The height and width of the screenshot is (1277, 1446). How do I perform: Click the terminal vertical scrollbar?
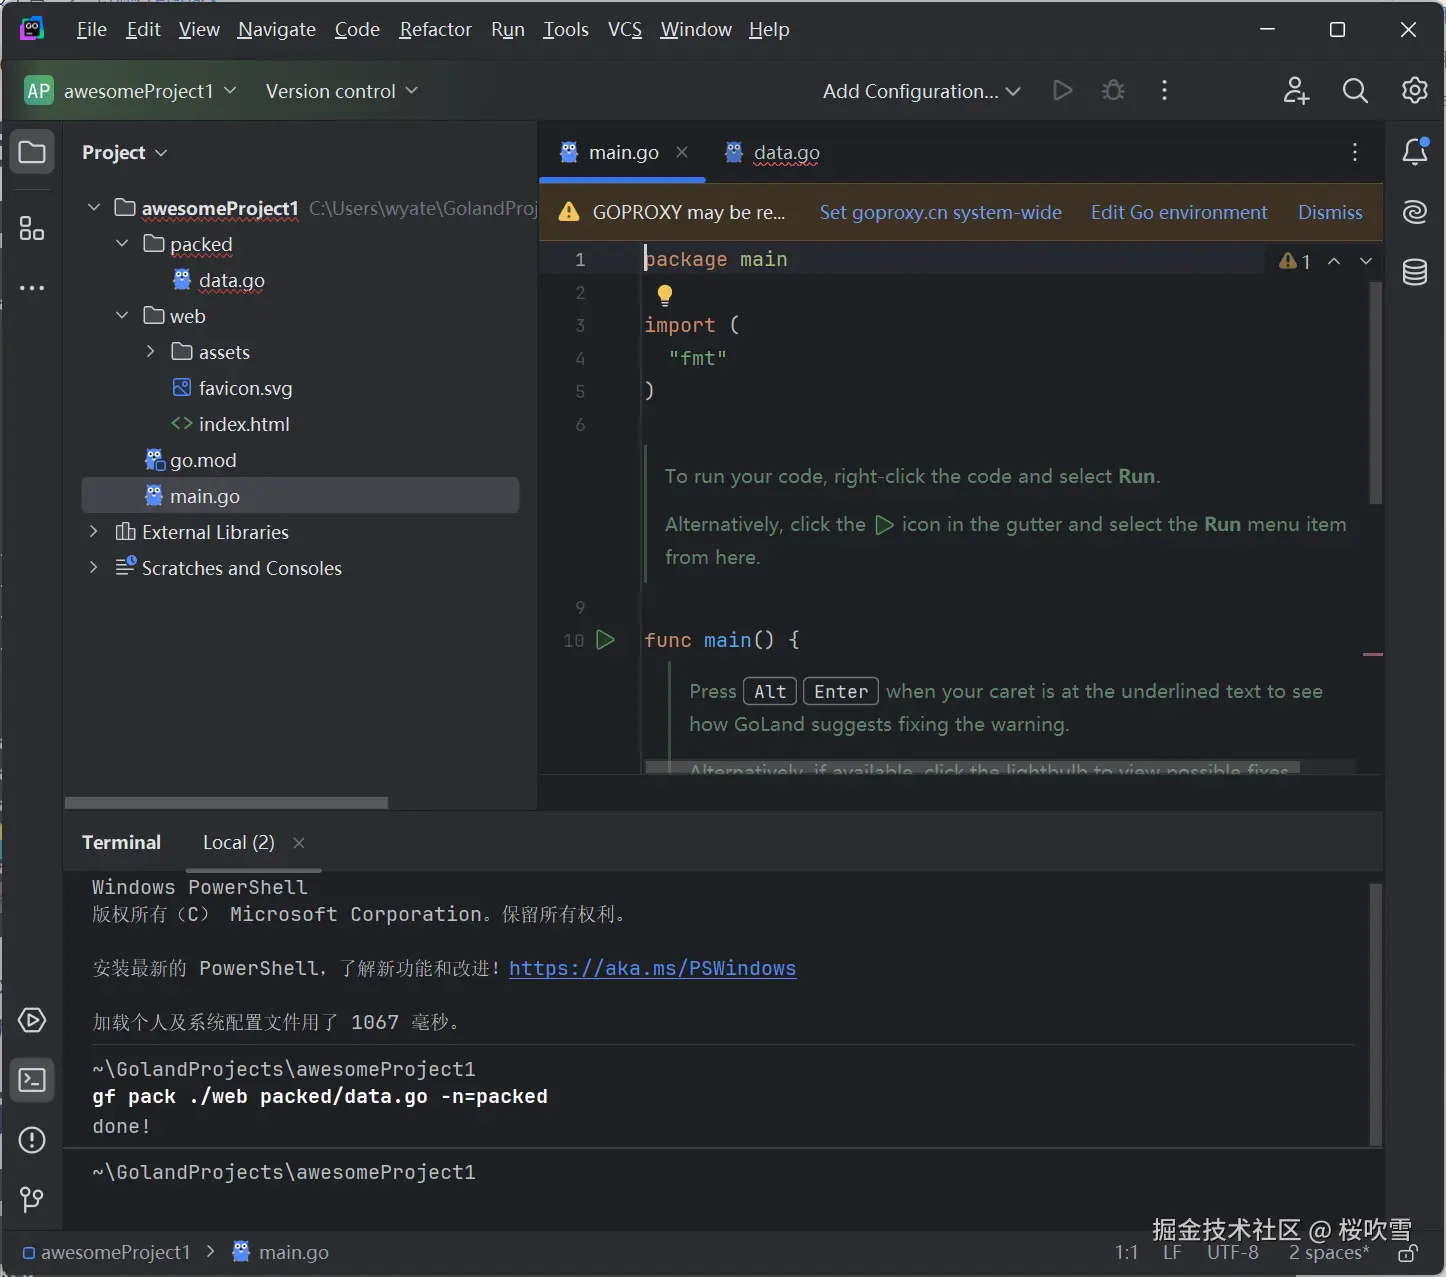pyautogui.click(x=1376, y=1014)
